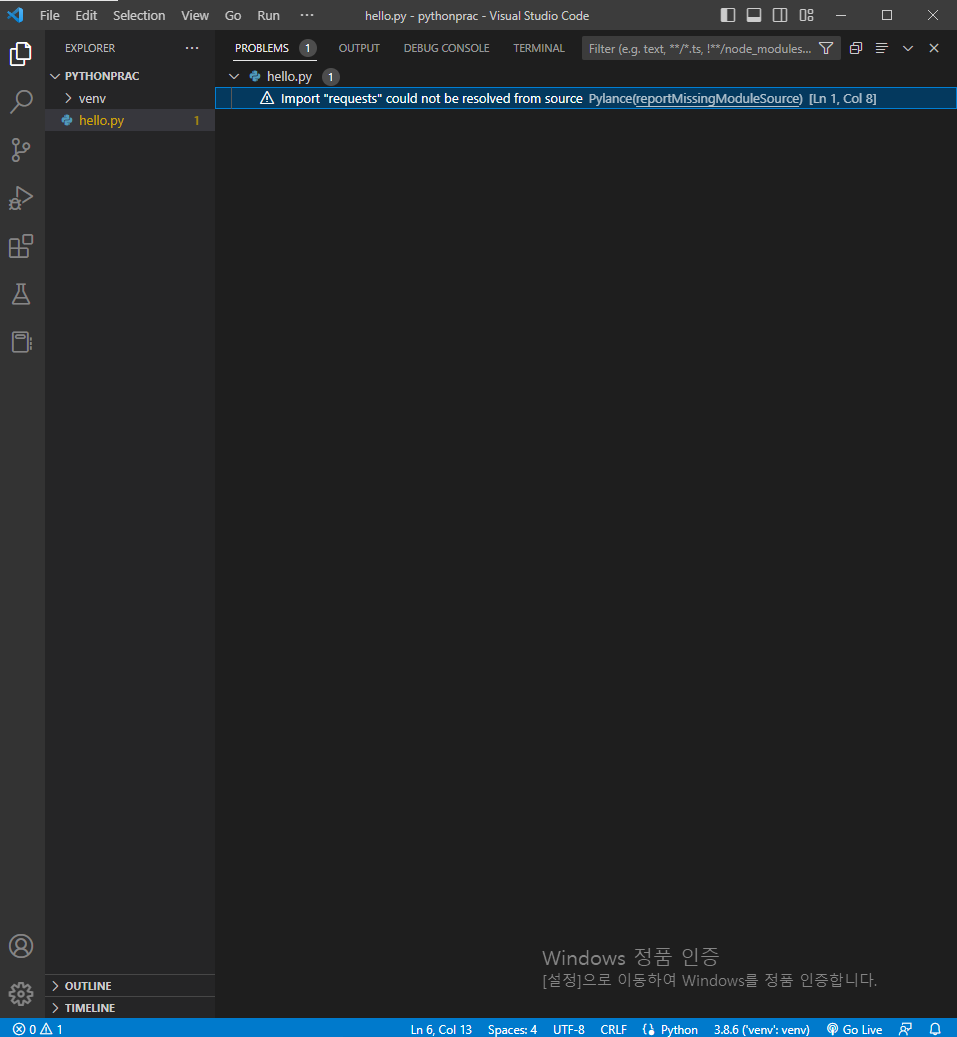
Task: Close the bottom panel with X icon
Action: (934, 48)
